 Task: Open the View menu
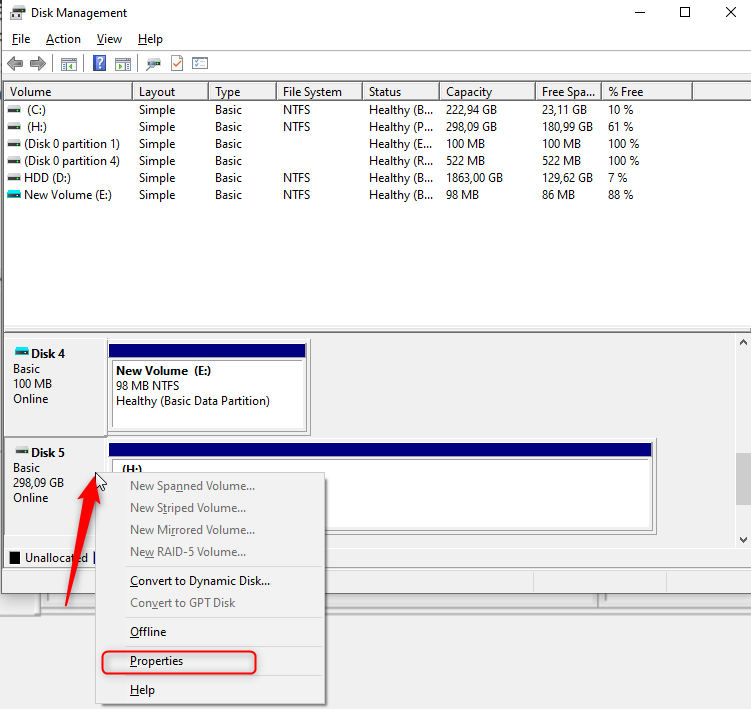(x=109, y=39)
